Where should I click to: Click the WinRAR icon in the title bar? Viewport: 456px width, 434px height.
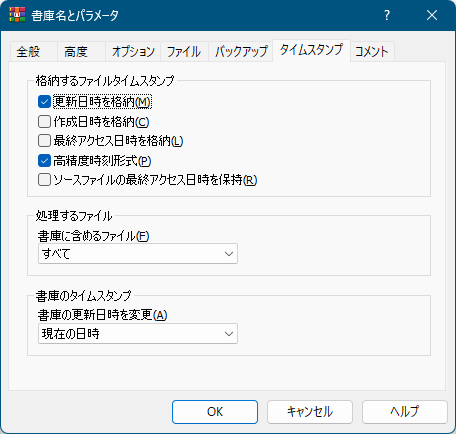(x=17, y=15)
